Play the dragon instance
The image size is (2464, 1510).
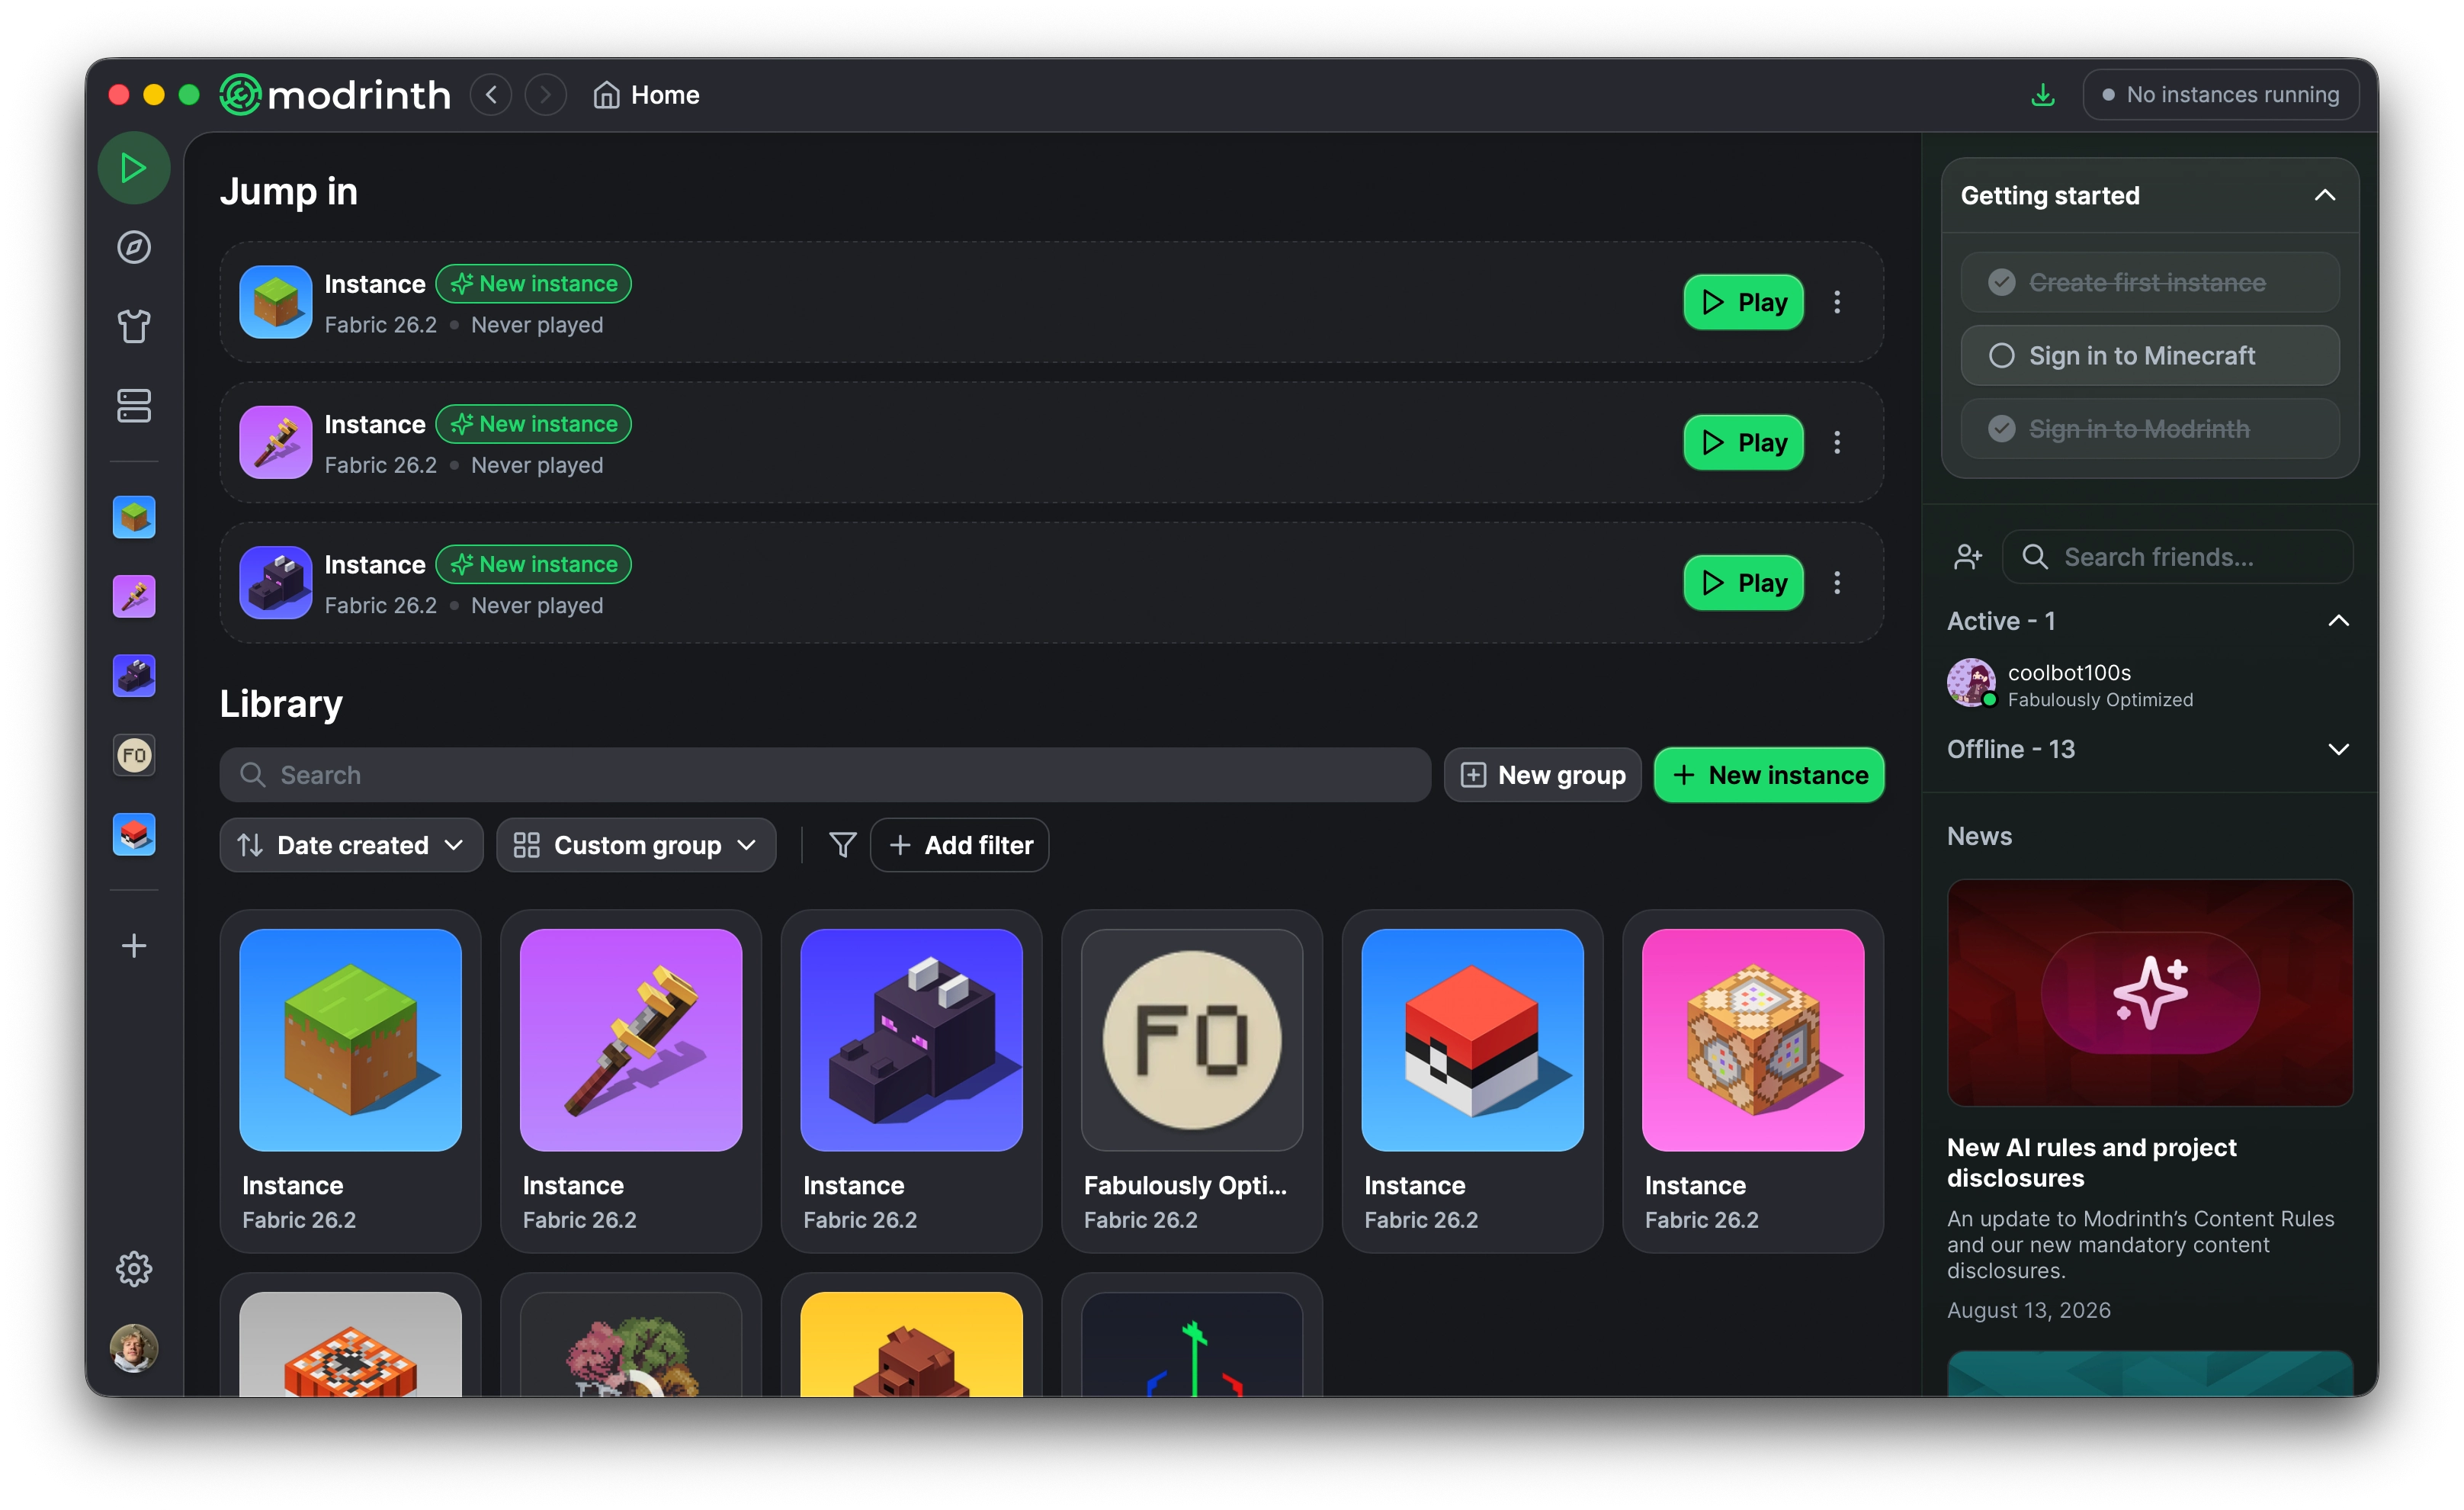tap(1743, 583)
